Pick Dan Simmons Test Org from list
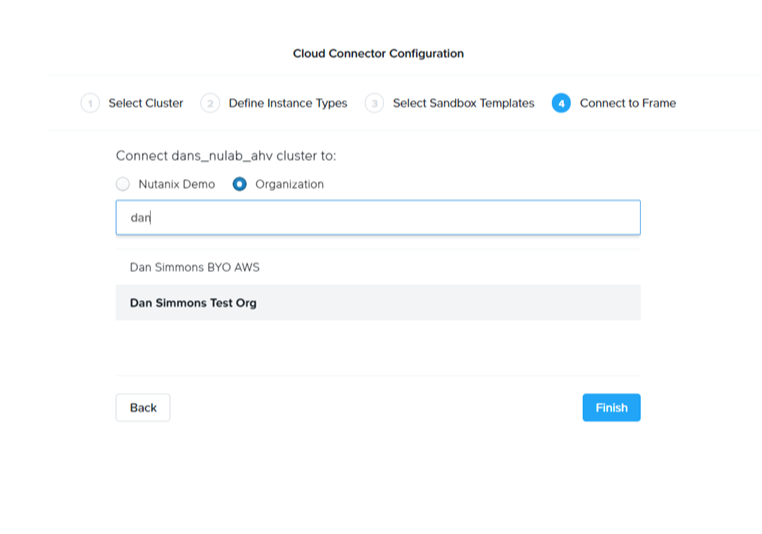Screen dimensions: 762x534 pyautogui.click(x=193, y=302)
